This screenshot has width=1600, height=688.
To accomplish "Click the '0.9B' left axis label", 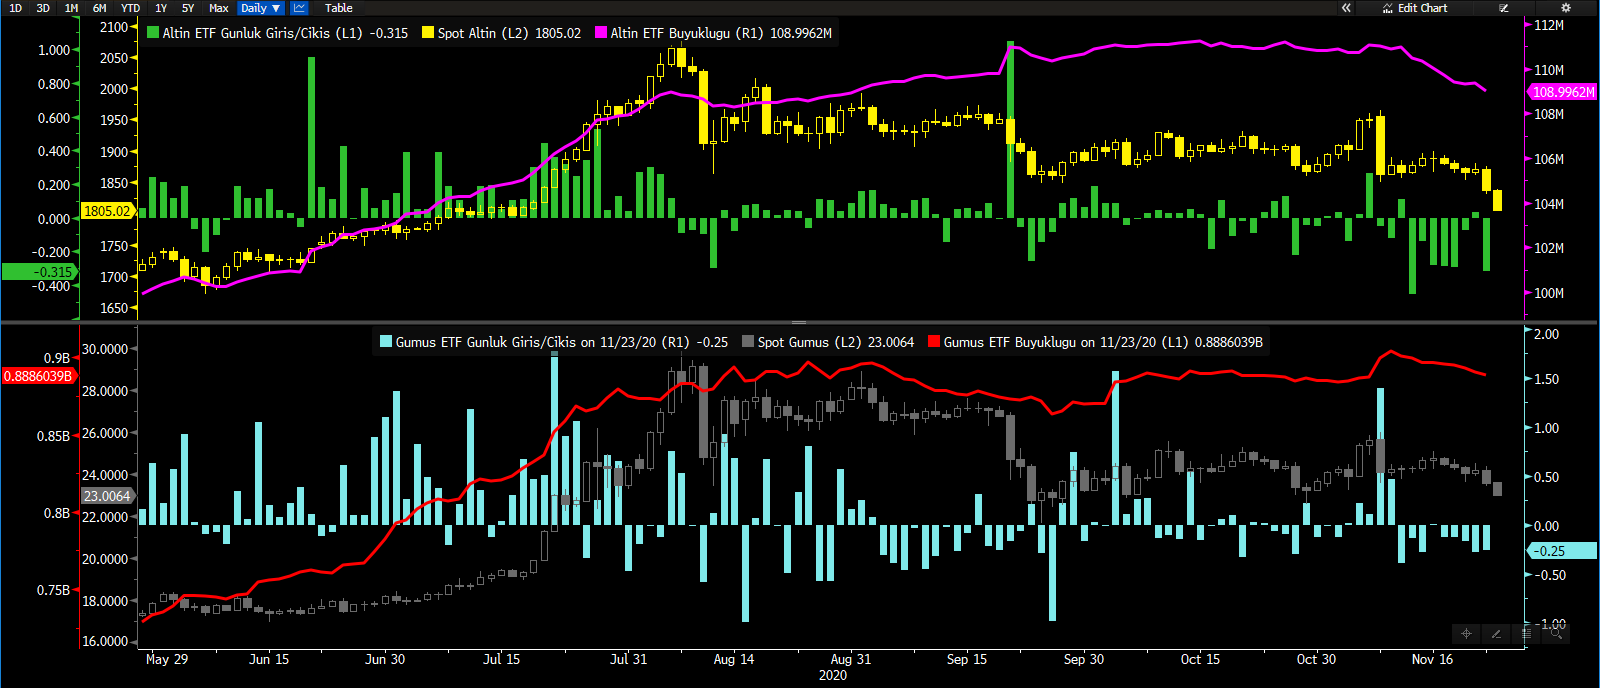I will (x=57, y=358).
